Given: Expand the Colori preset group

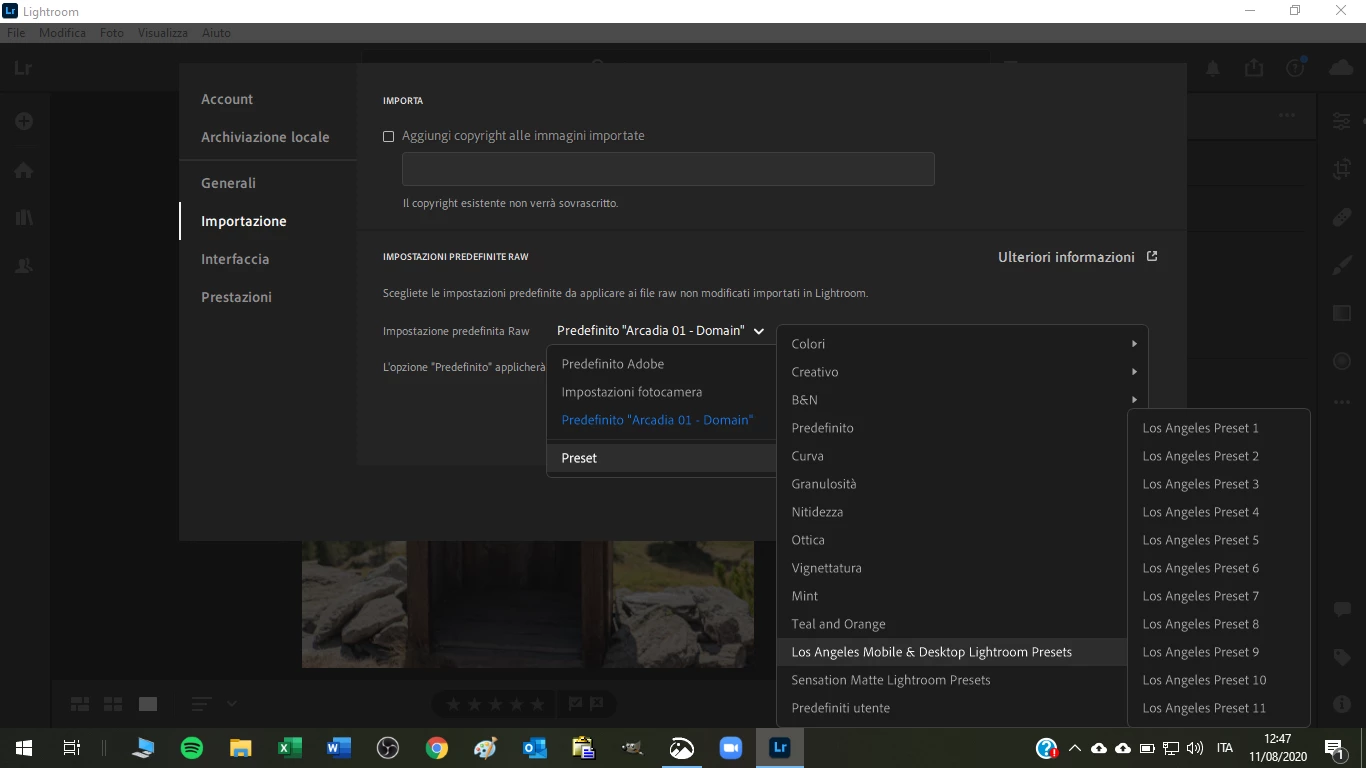Looking at the screenshot, I should 963,344.
